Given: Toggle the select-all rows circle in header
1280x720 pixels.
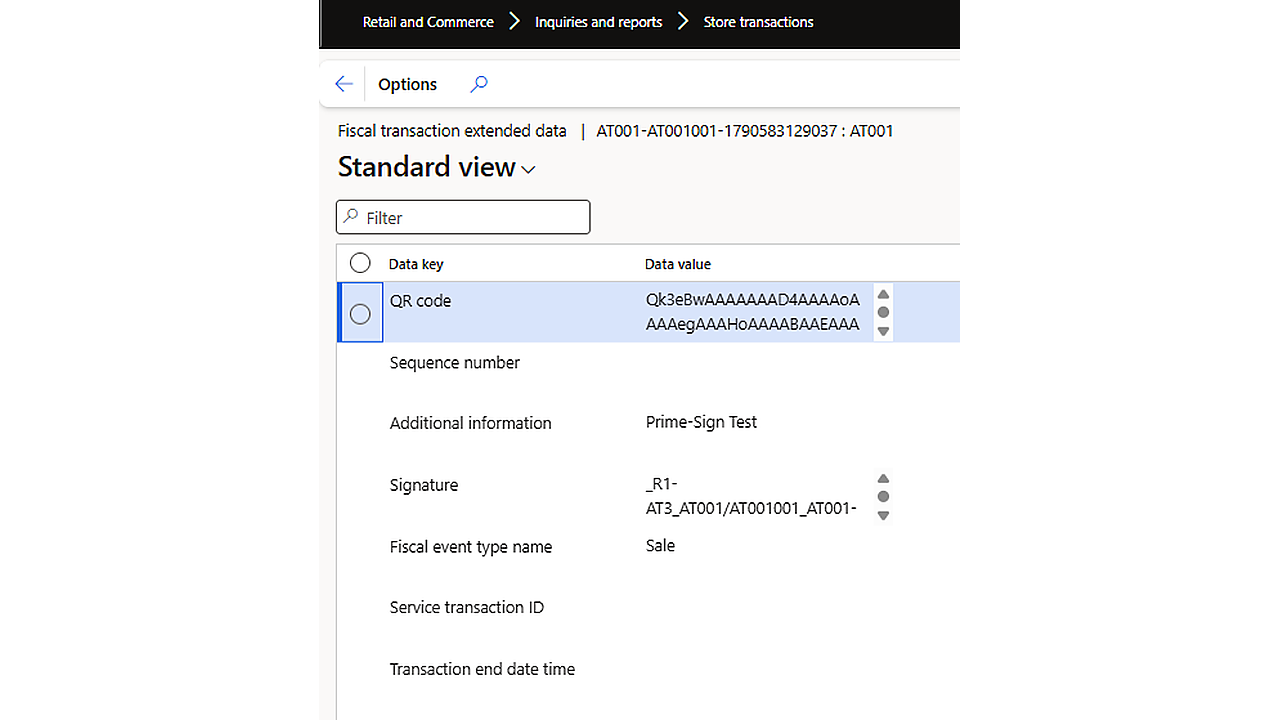Looking at the screenshot, I should coord(360,263).
